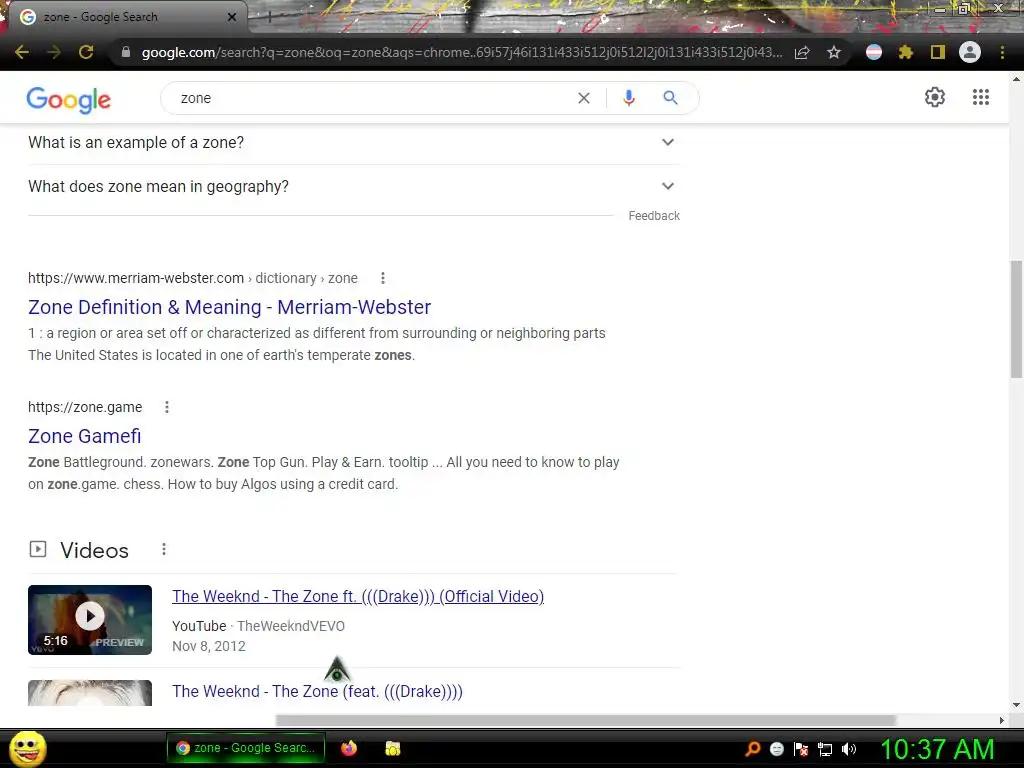Bookmark this page with the star icon
This screenshot has height=768, width=1024.
(834, 52)
